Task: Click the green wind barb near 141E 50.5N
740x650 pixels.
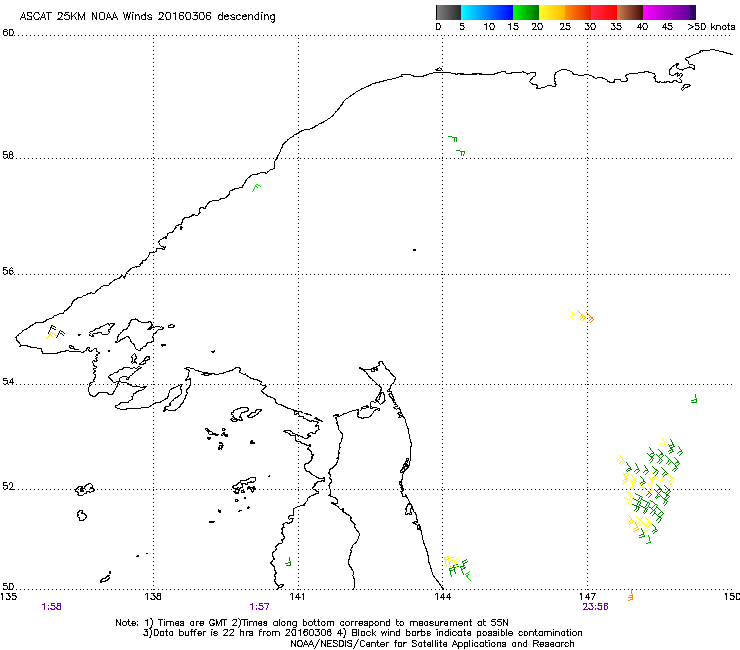Action: pyautogui.click(x=288, y=561)
